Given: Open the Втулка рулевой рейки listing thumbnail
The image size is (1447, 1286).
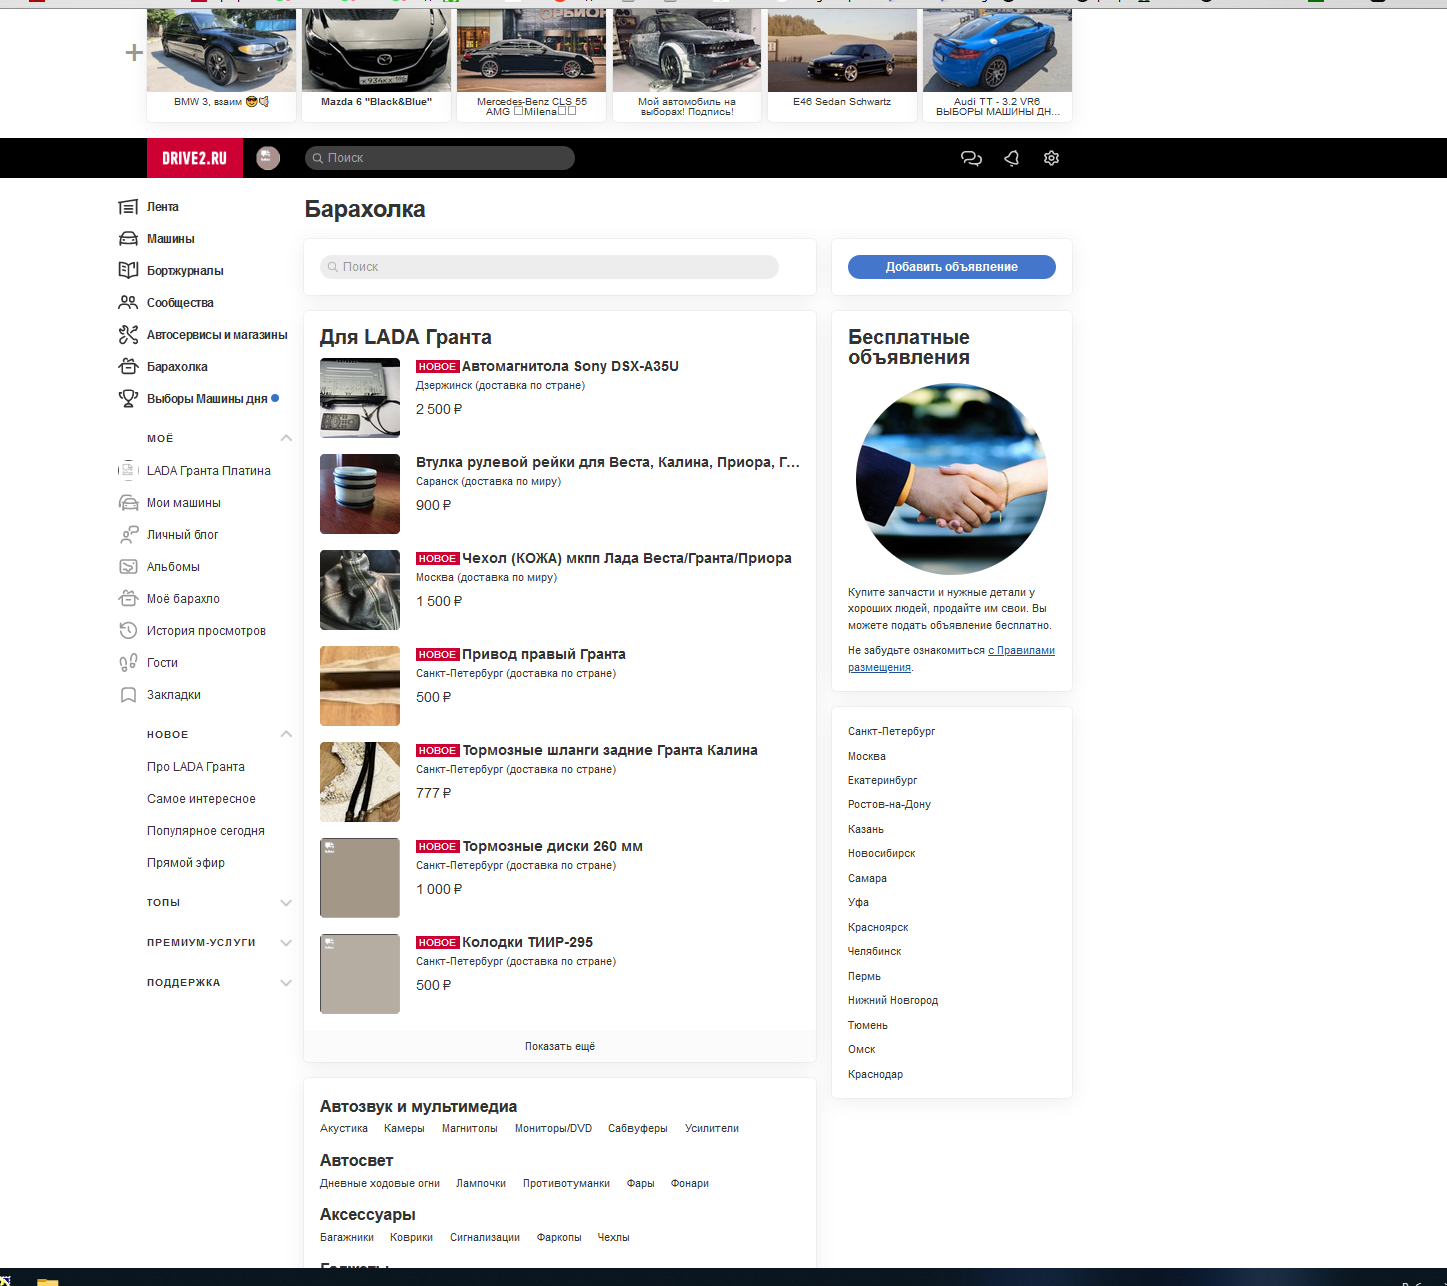Looking at the screenshot, I should click(360, 494).
